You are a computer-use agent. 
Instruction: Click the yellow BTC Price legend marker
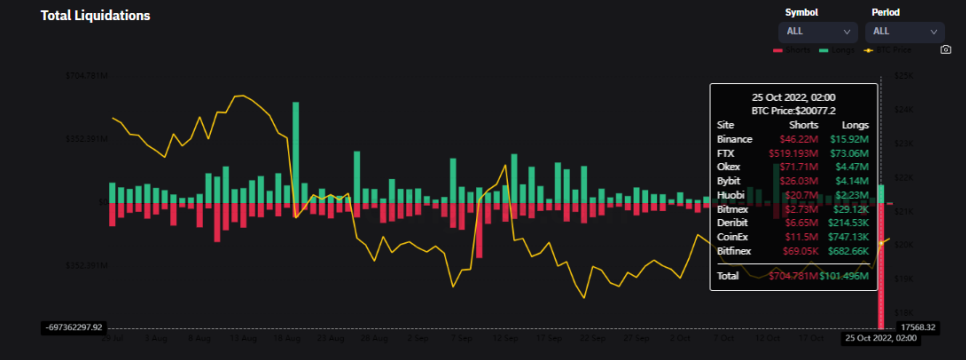pos(869,51)
